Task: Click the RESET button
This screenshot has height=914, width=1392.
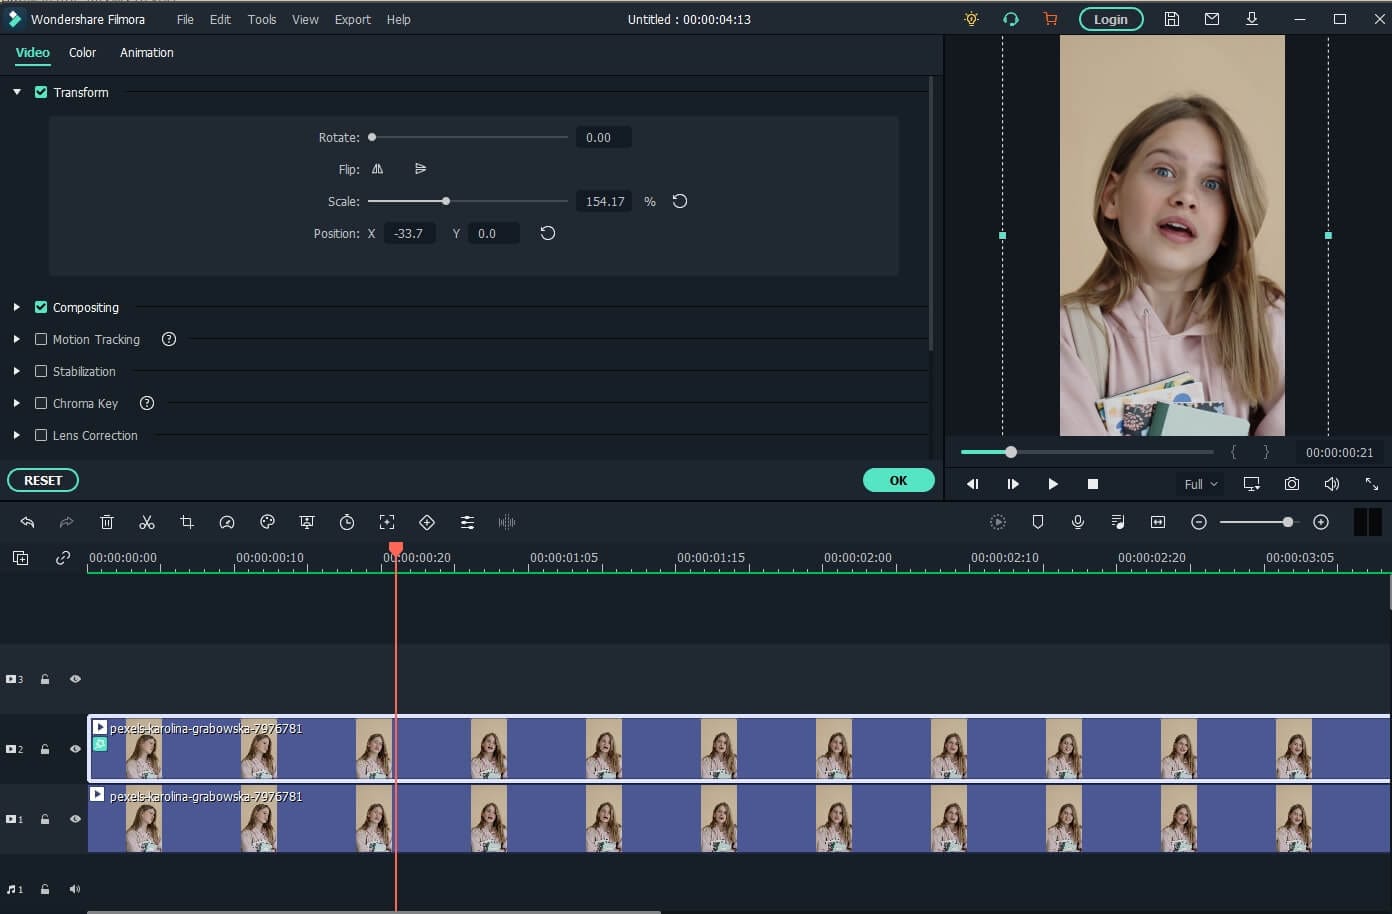Action: tap(43, 481)
